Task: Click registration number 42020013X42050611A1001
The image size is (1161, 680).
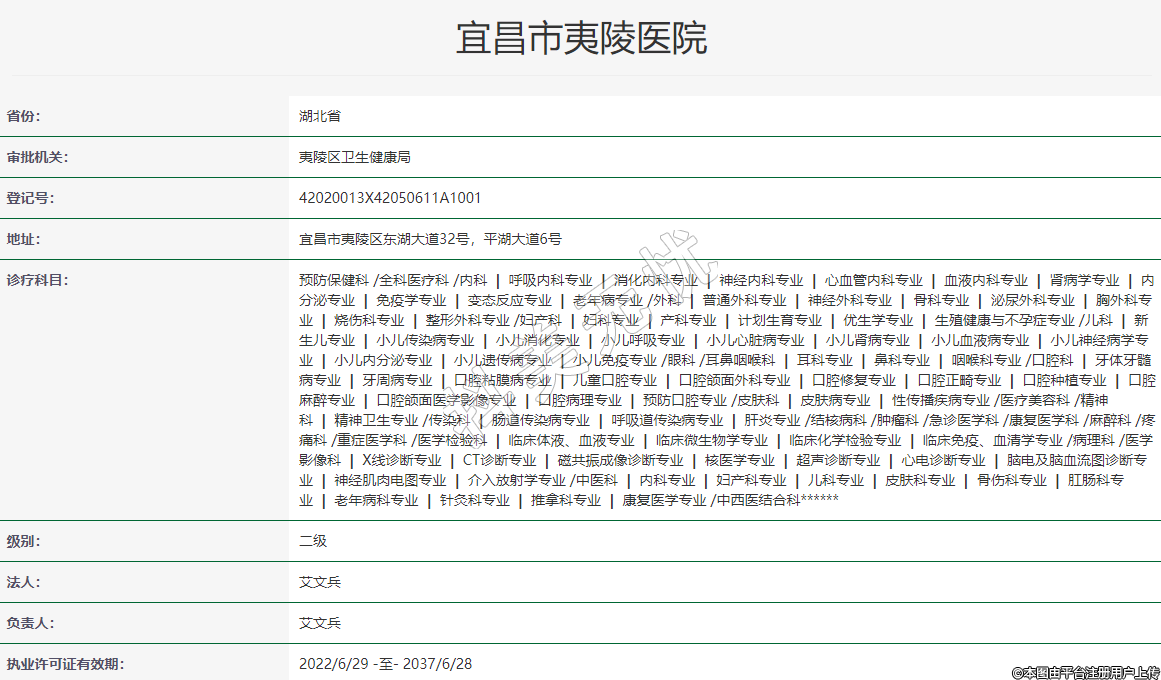Action: (x=390, y=198)
